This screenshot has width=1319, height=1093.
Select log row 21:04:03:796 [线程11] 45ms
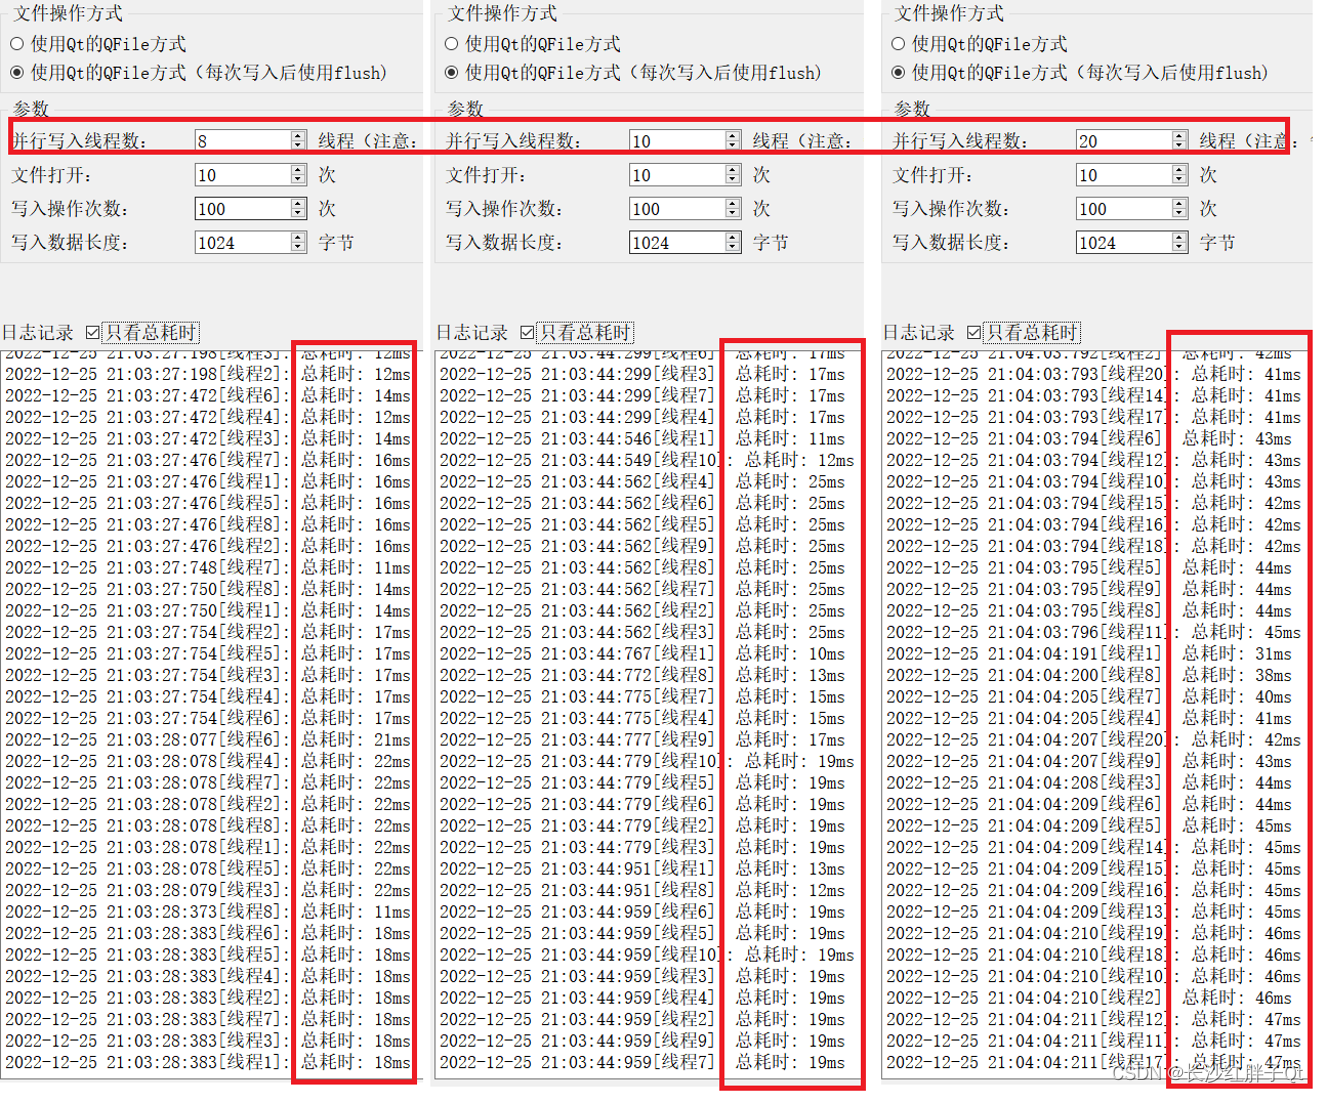(1094, 632)
